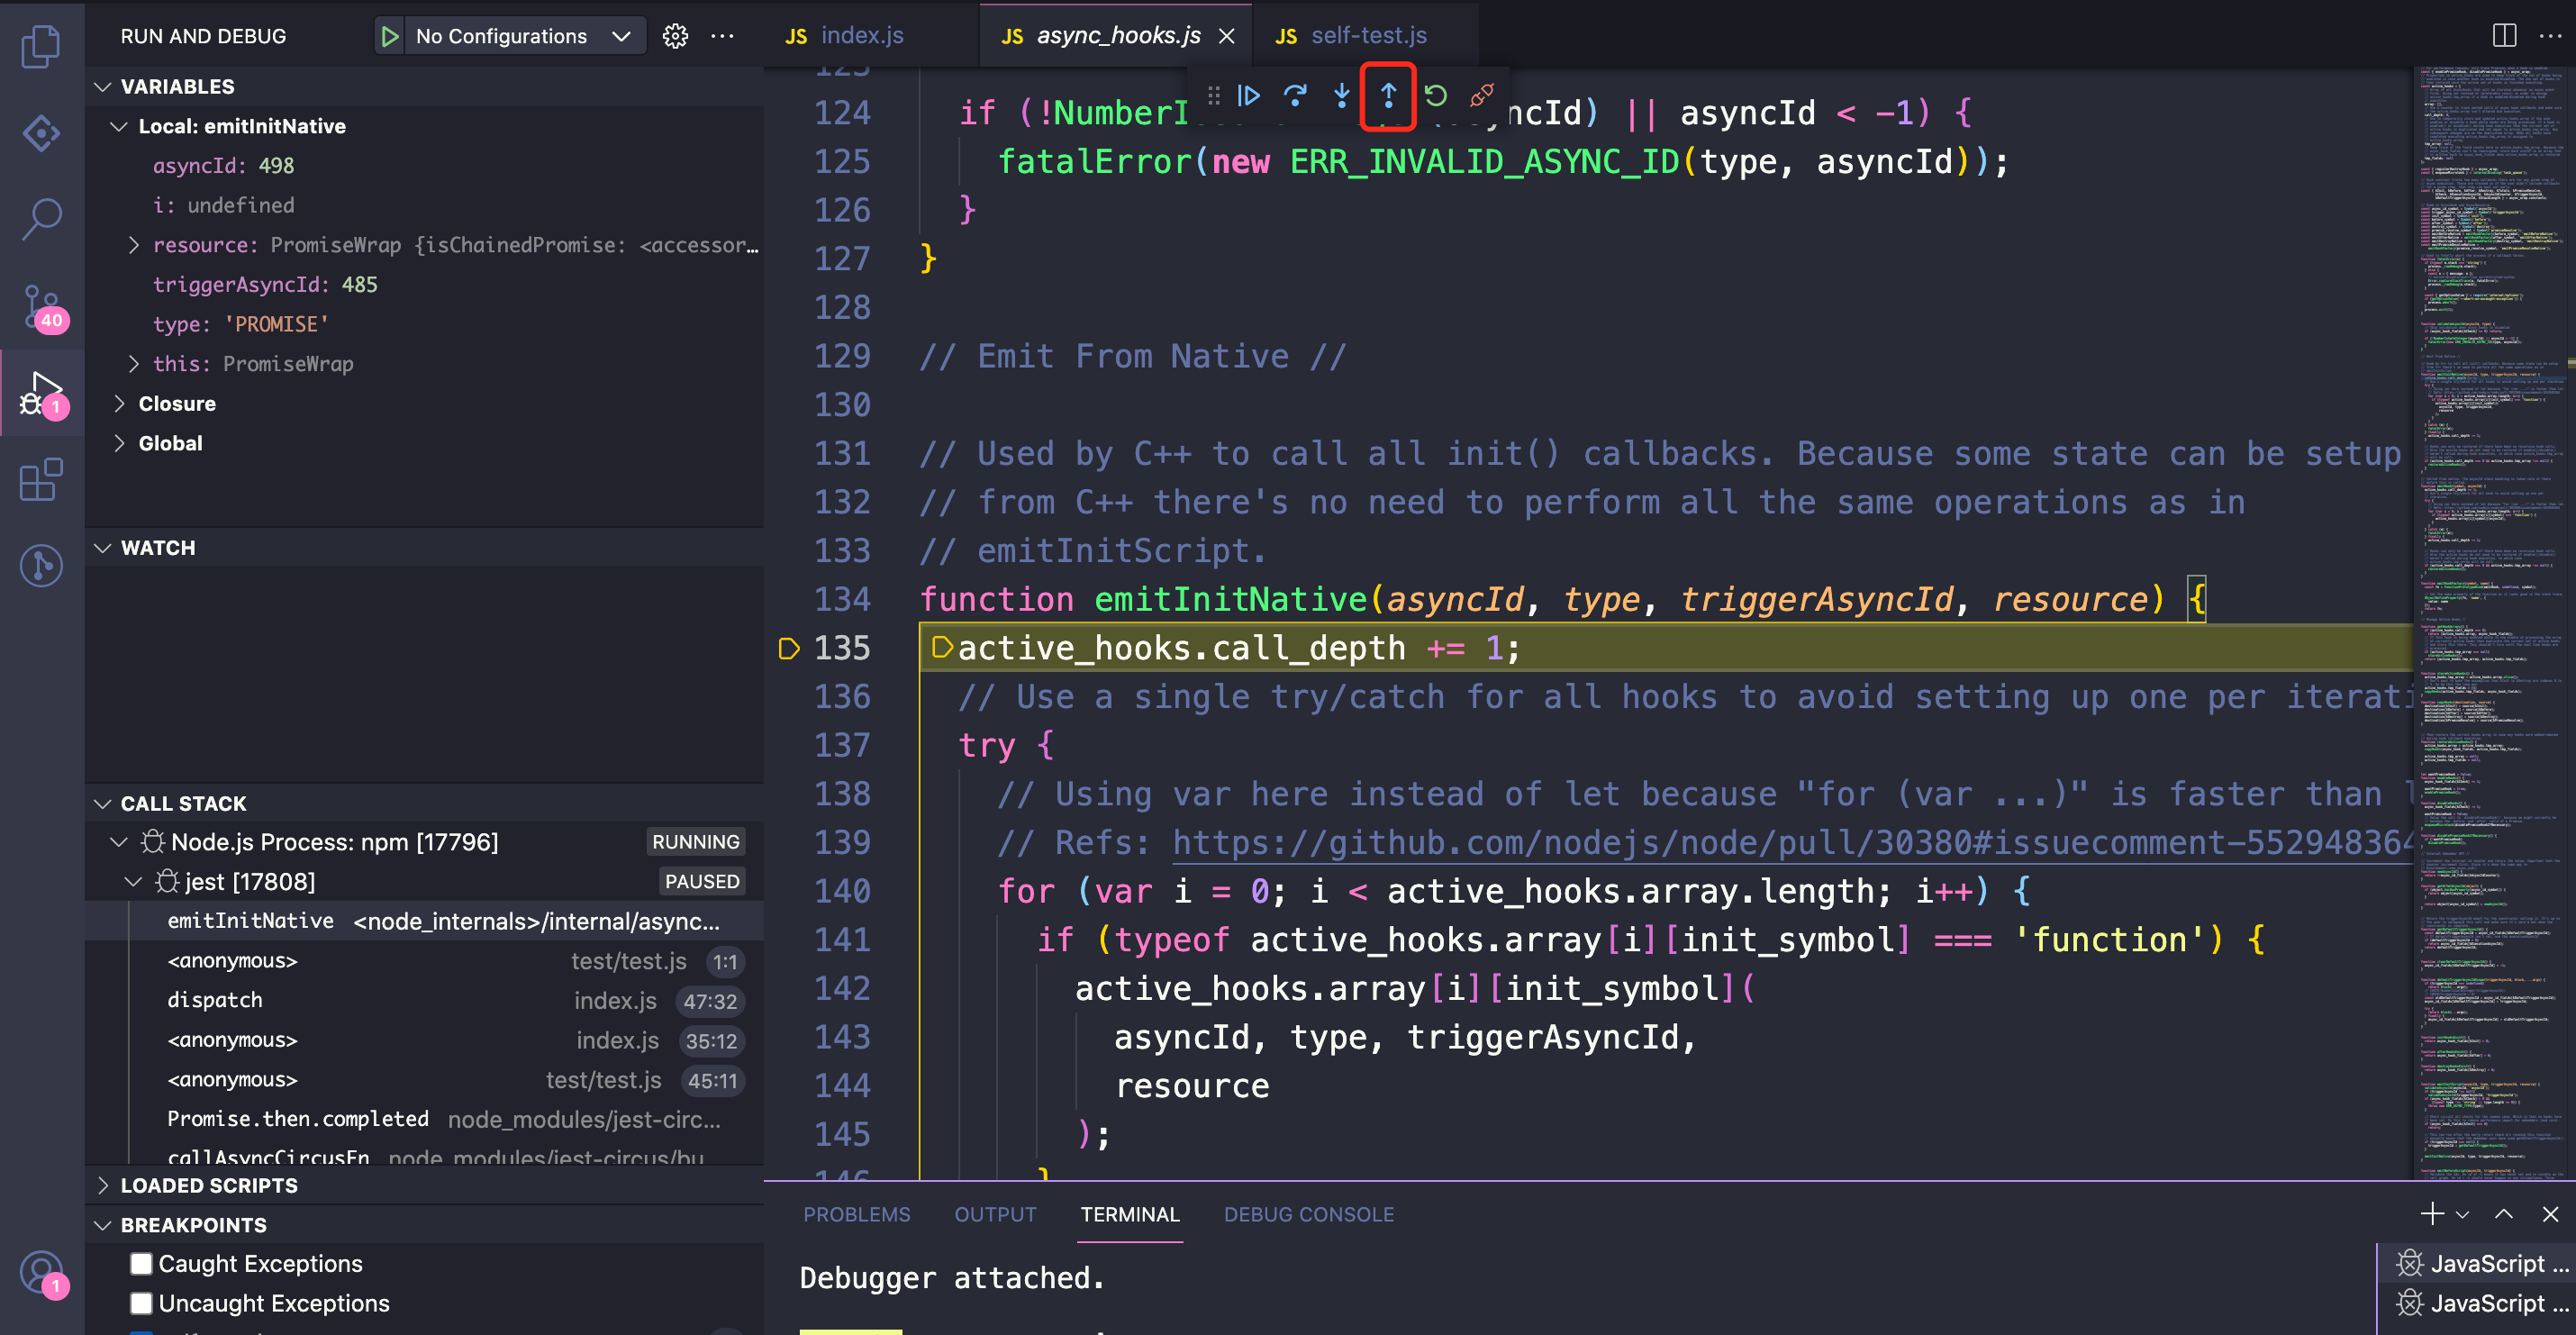Select the Promise.then.completed stack frame
The image size is (2576, 1335).
coord(424,1119)
